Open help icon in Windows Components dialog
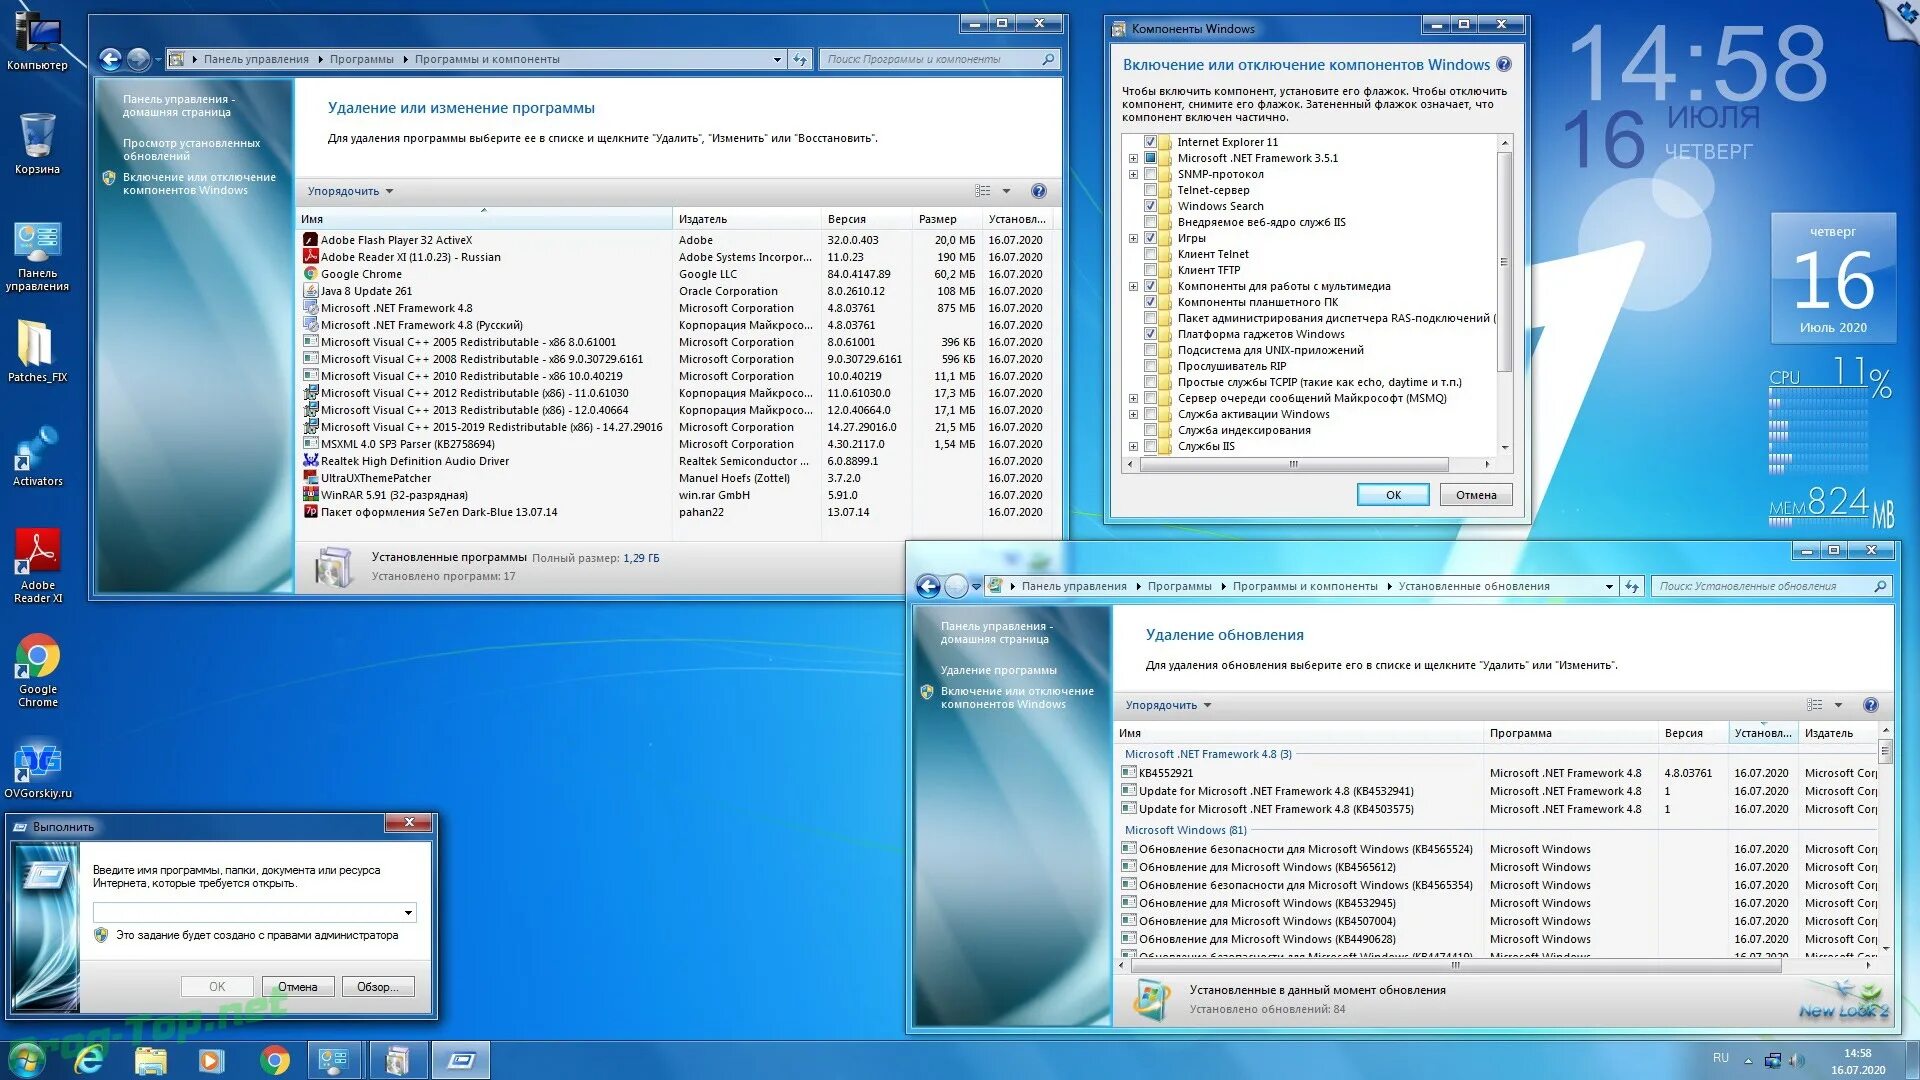The image size is (1920, 1080). [x=1503, y=65]
